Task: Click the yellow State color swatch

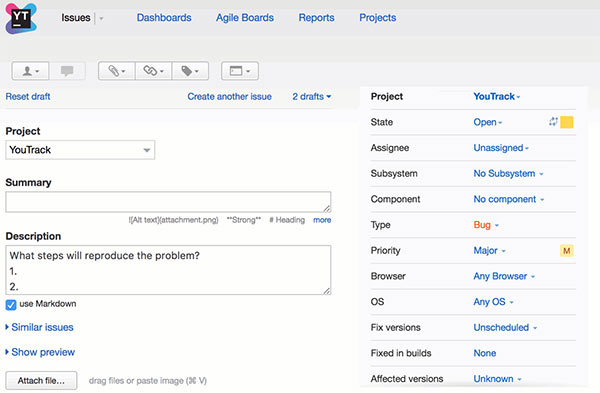Action: click(567, 122)
